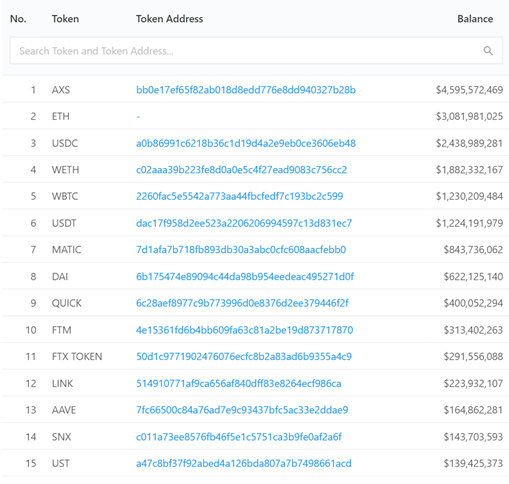The height and width of the screenshot is (484, 509).
Task: Open the USDC token address link
Action: (246, 143)
